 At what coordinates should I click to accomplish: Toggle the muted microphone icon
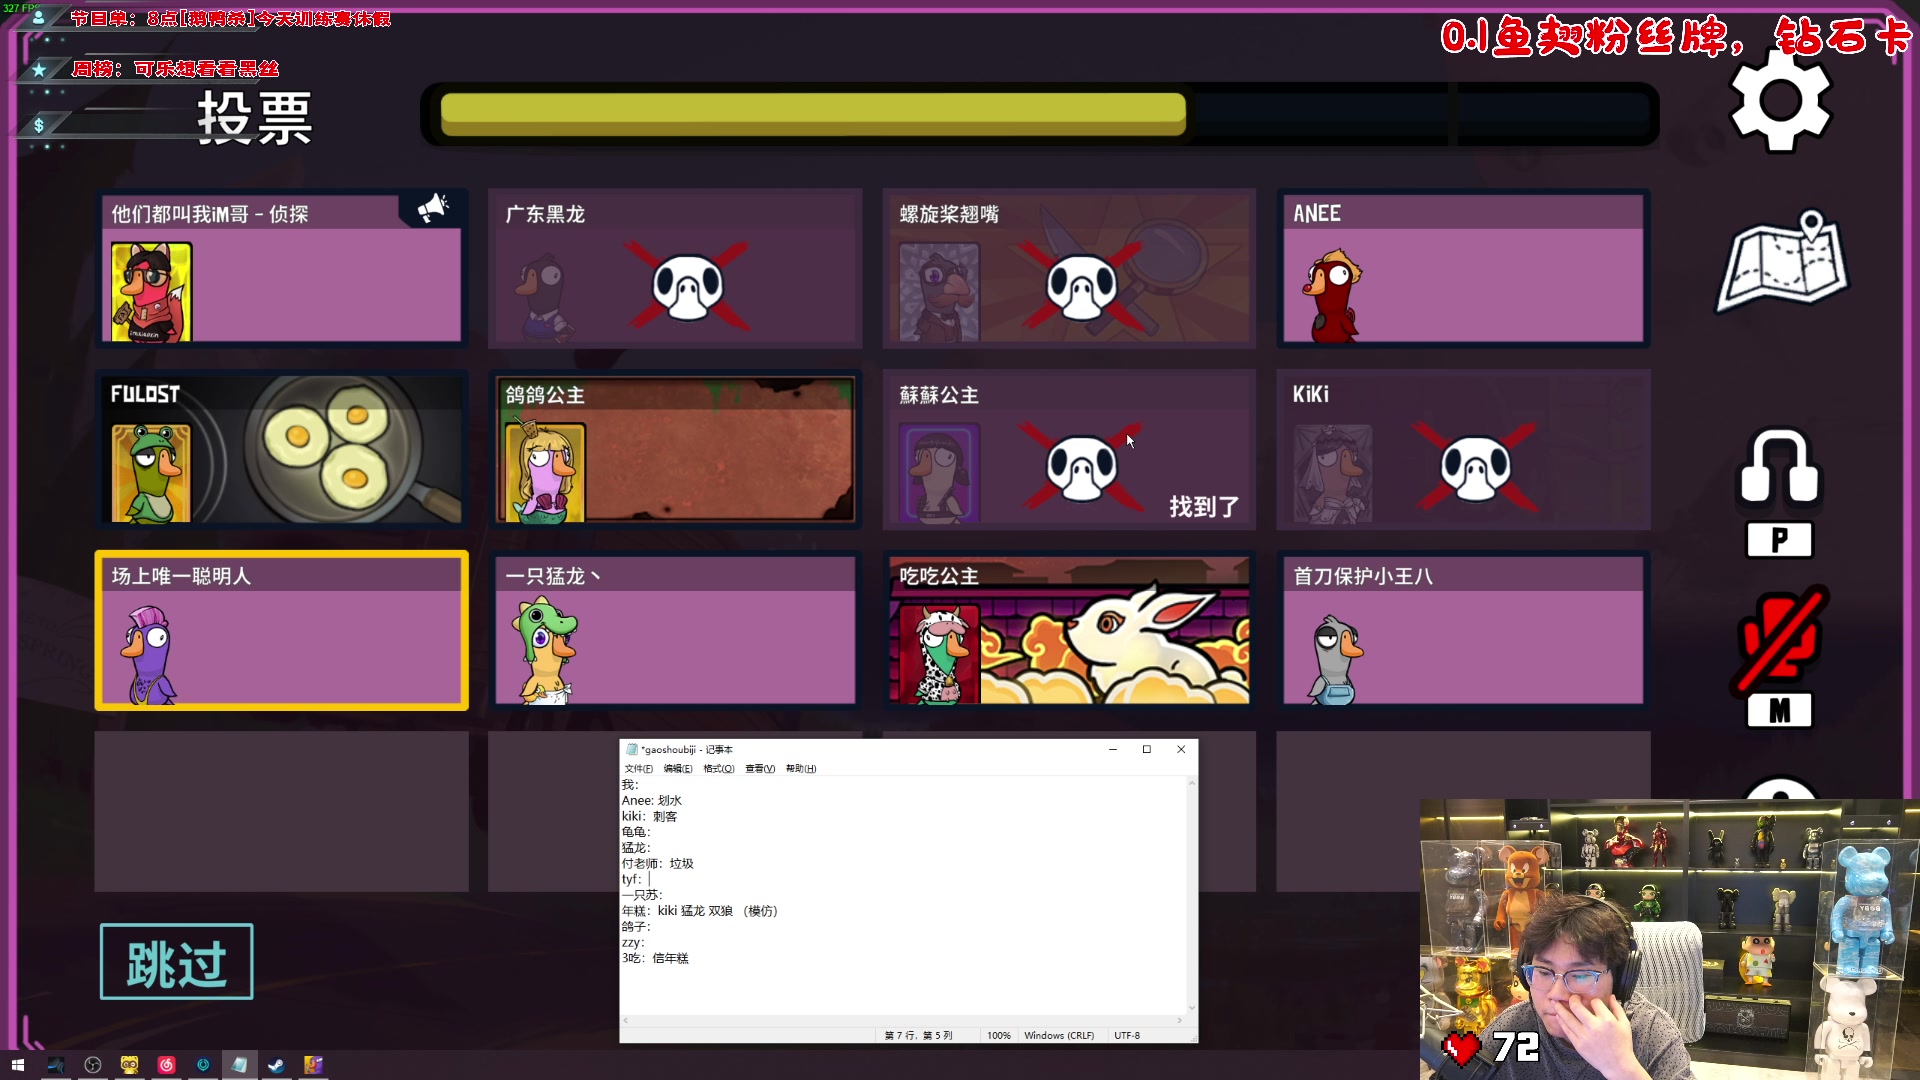(x=1780, y=640)
